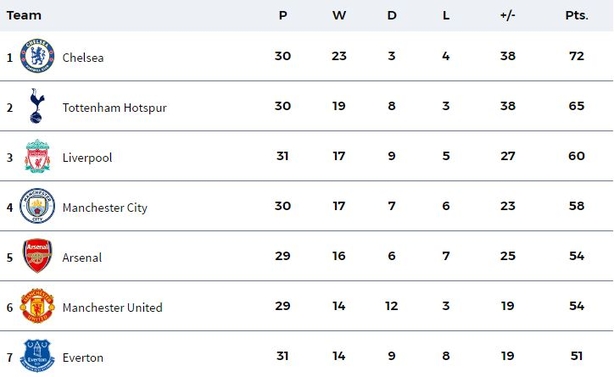Select the Everton team name

coord(83,358)
